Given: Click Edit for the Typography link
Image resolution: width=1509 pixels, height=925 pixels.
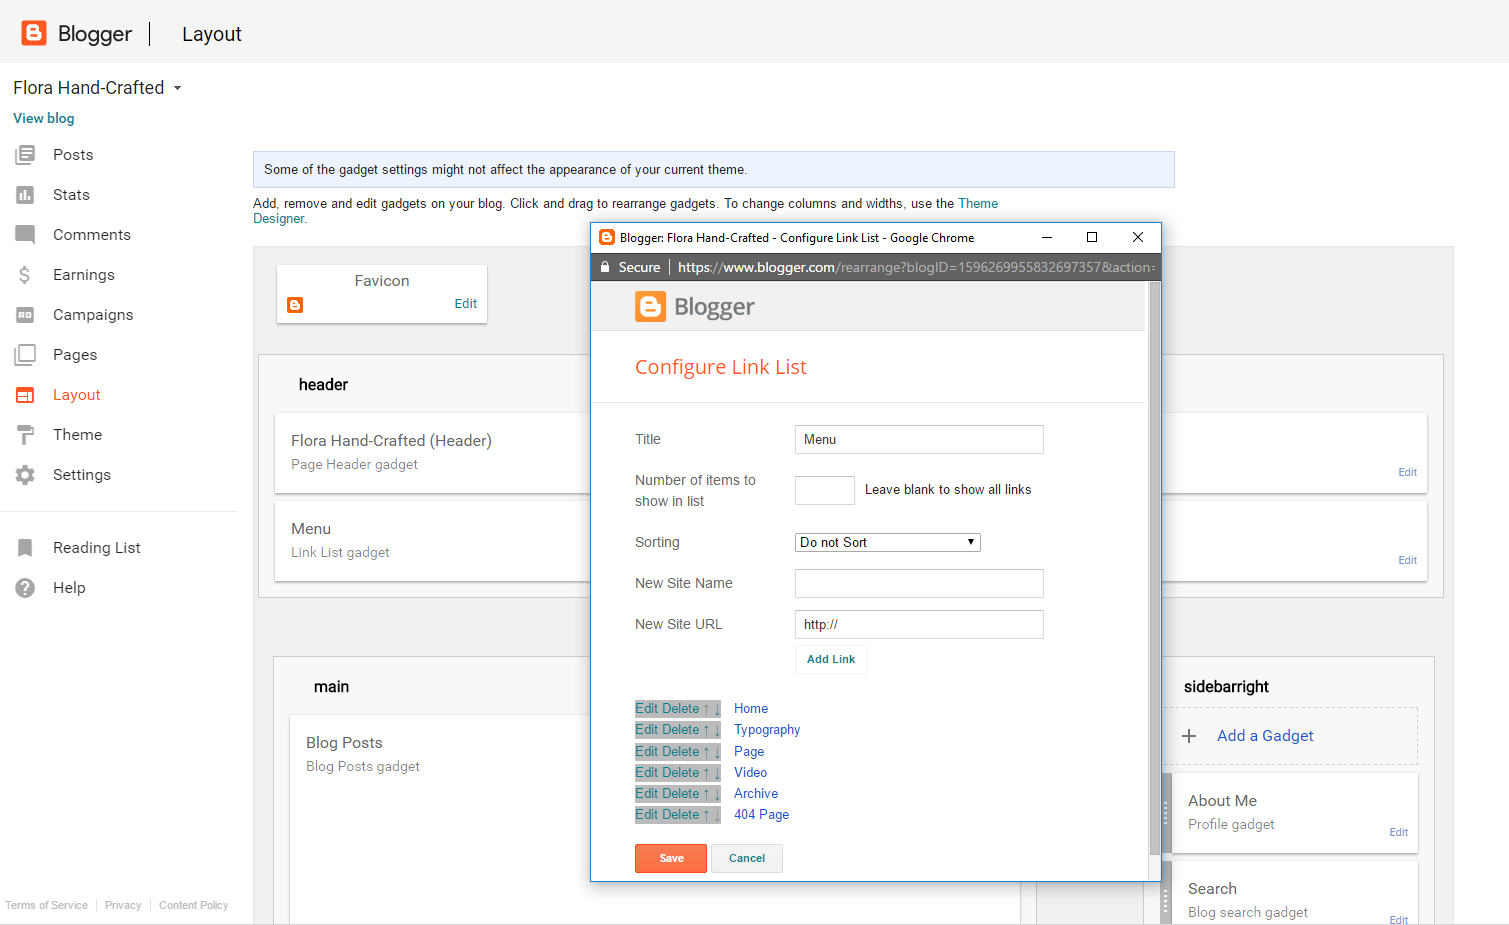Looking at the screenshot, I should click(x=647, y=730).
